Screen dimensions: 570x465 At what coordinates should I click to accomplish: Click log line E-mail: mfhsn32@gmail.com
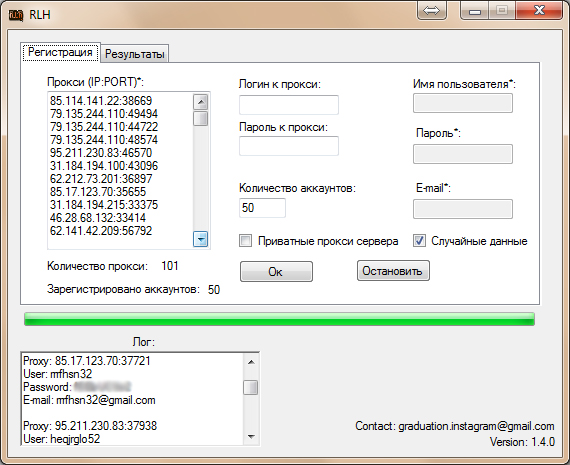pos(89,400)
